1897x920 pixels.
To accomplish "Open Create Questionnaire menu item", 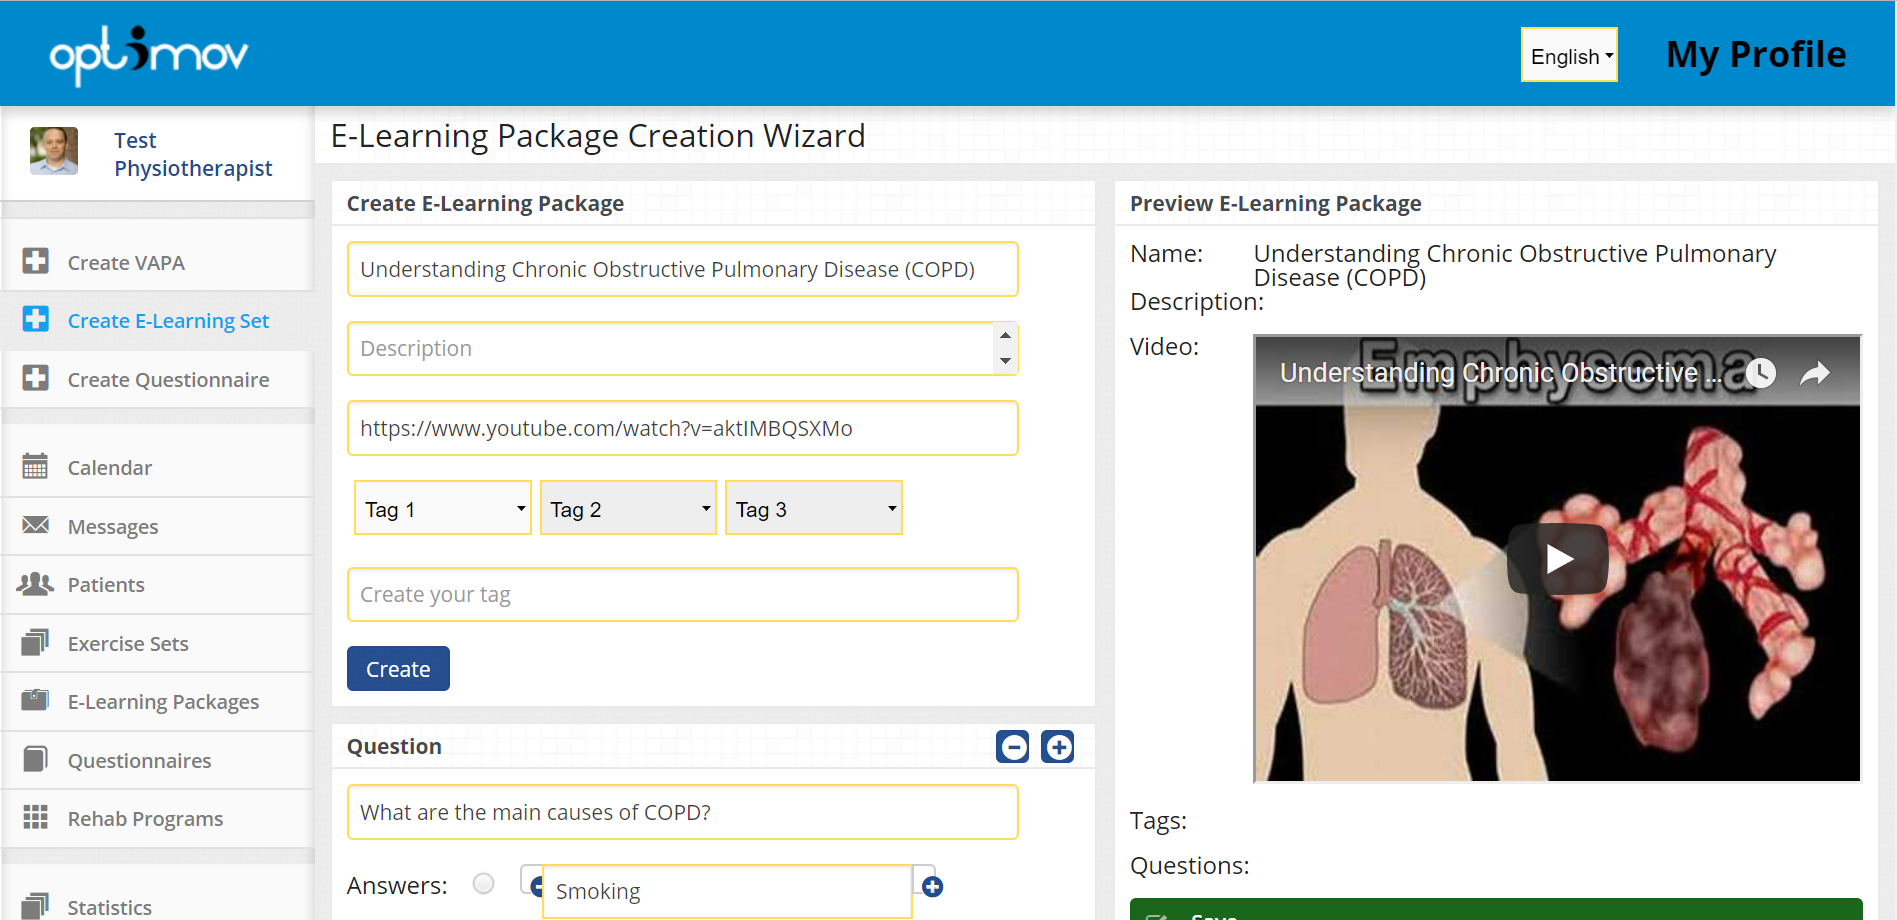I will 158,379.
